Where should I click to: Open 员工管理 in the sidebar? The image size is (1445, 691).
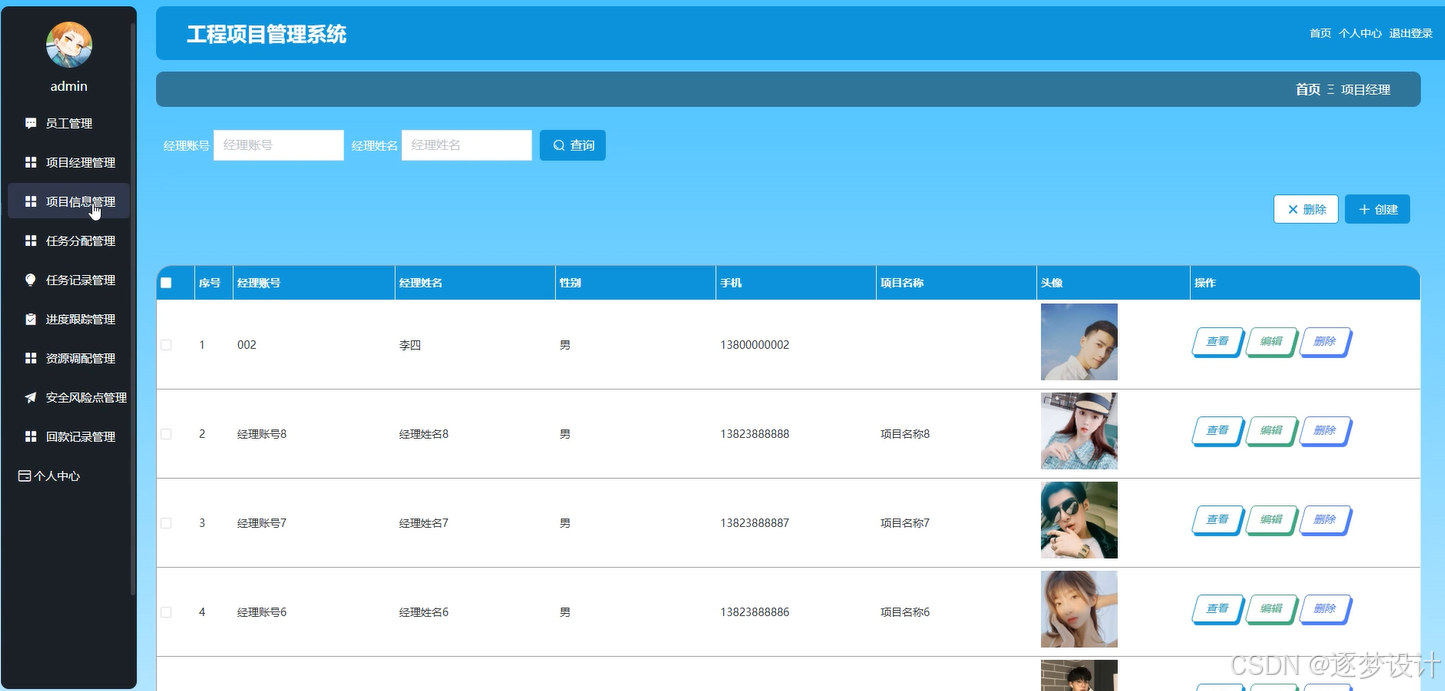(69, 123)
